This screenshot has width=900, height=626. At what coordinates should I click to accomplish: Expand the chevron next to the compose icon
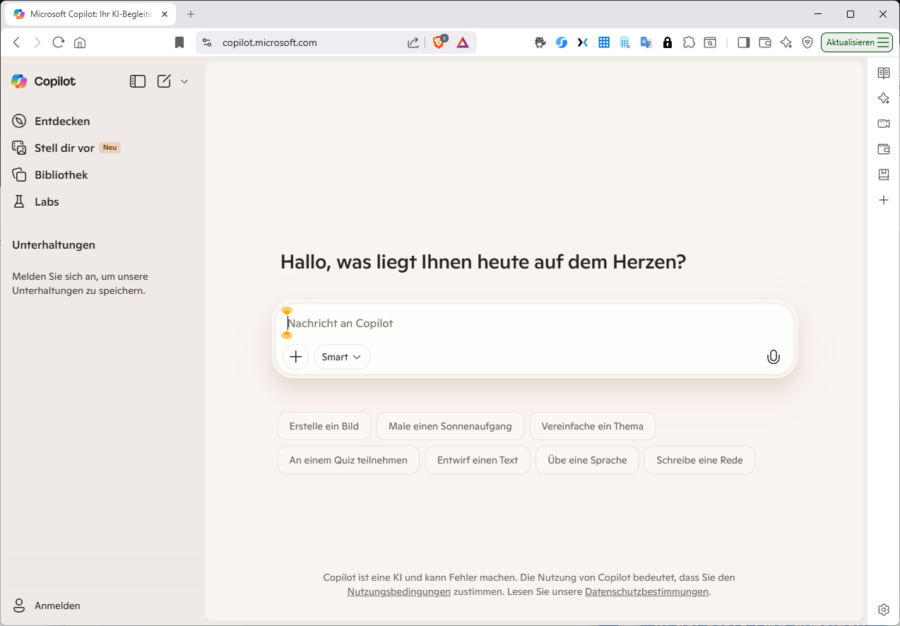(x=184, y=81)
